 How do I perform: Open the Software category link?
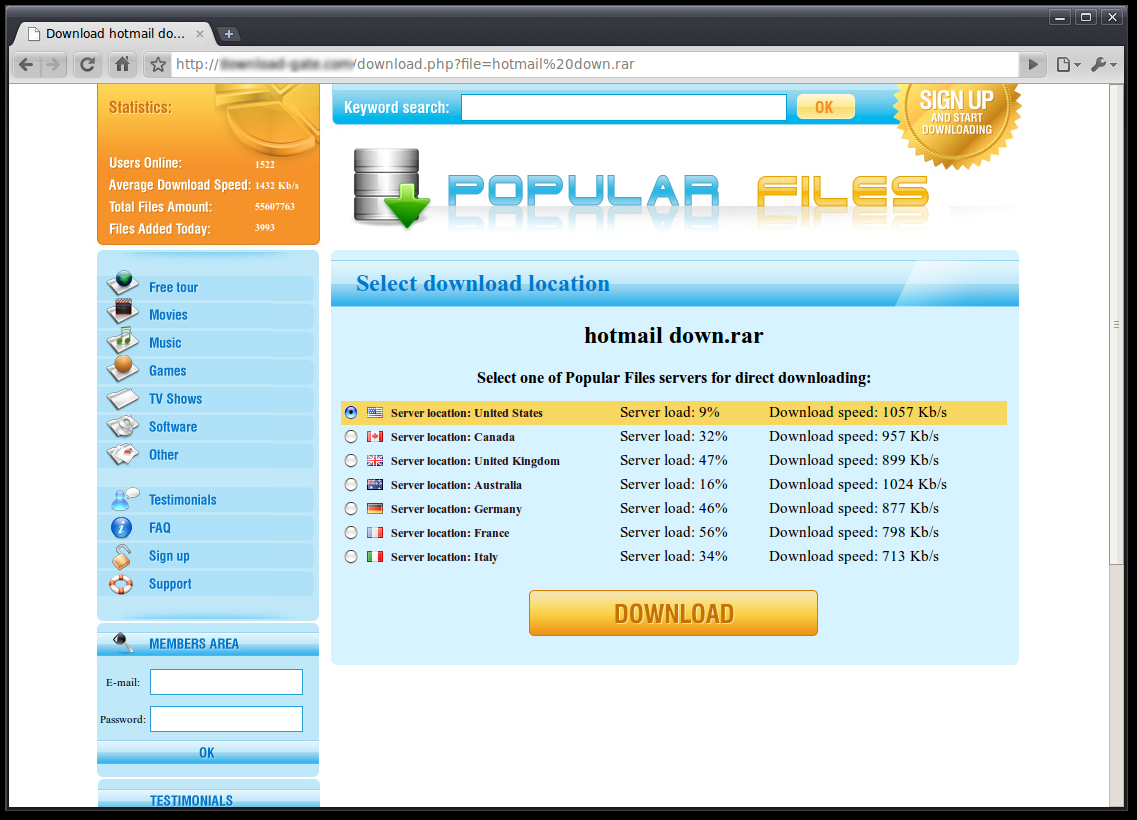[173, 427]
